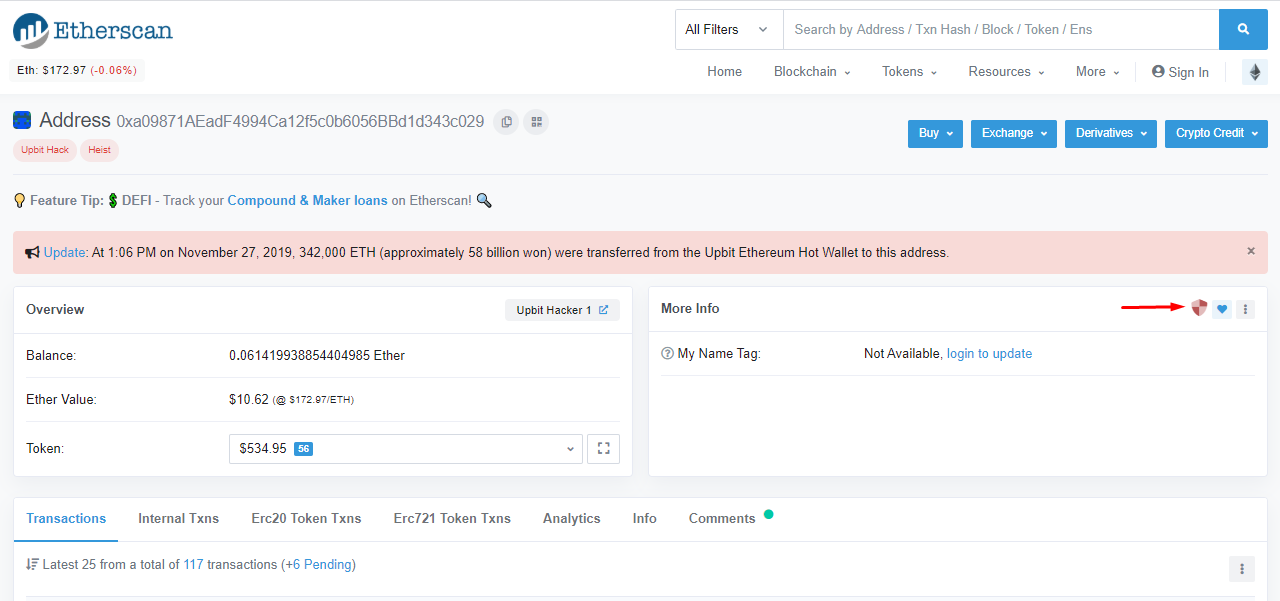Add address to watch list heart icon

(x=1222, y=310)
